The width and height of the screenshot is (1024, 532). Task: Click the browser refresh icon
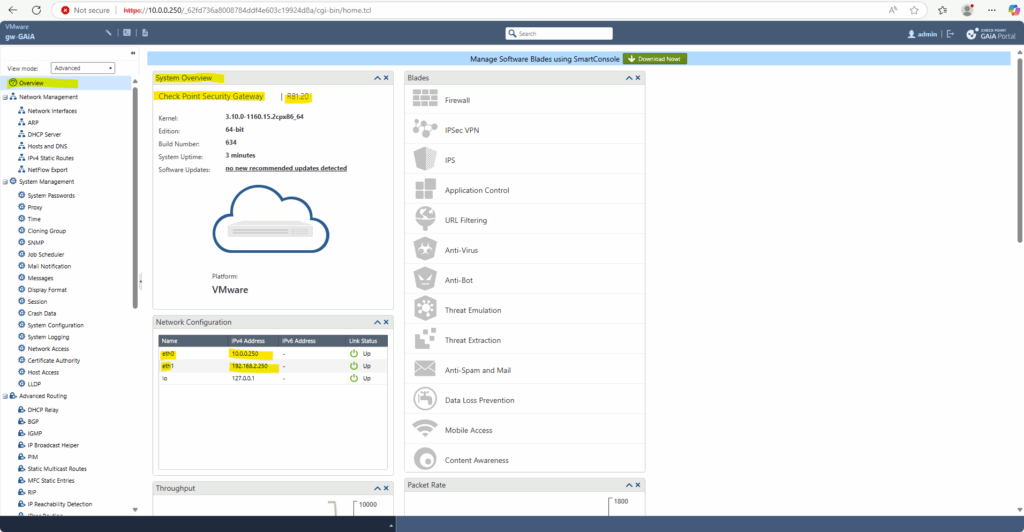(x=37, y=10)
